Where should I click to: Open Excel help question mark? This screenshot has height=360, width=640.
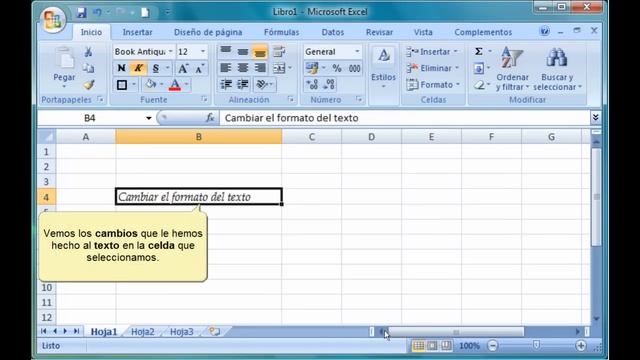click(544, 31)
